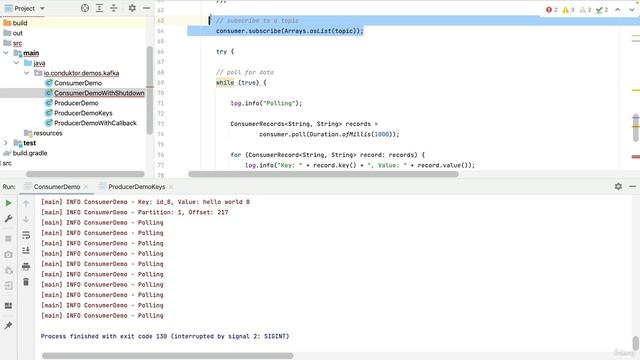The image size is (640, 360).
Task: Click the down stack trace arrow
Action: point(26,219)
